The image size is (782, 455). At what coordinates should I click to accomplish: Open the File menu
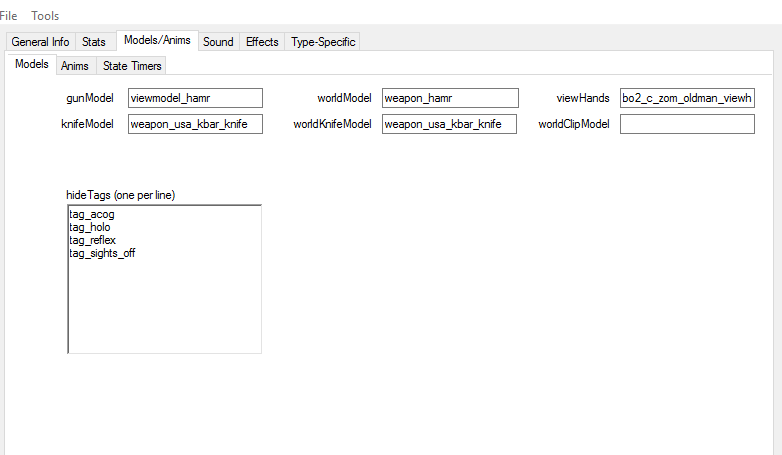(8, 16)
